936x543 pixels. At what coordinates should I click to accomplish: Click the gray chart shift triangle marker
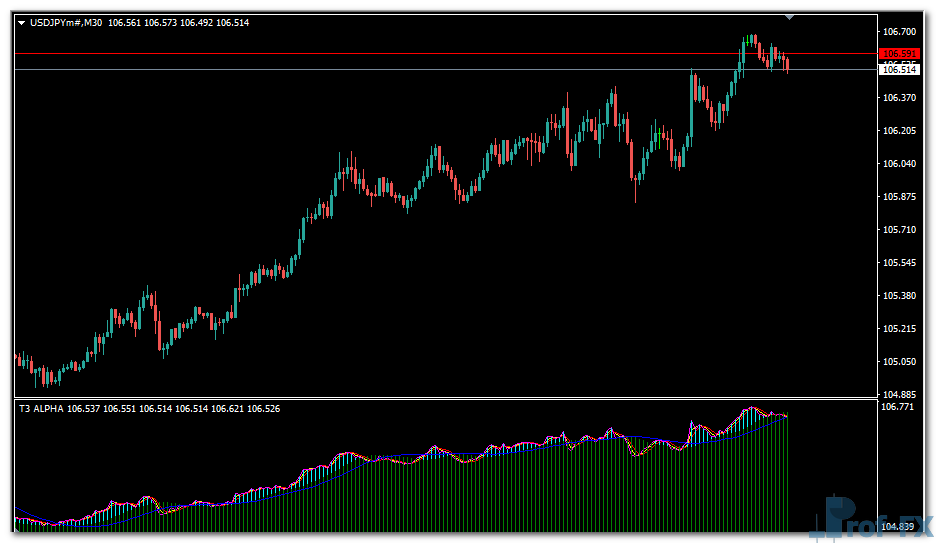[790, 17]
